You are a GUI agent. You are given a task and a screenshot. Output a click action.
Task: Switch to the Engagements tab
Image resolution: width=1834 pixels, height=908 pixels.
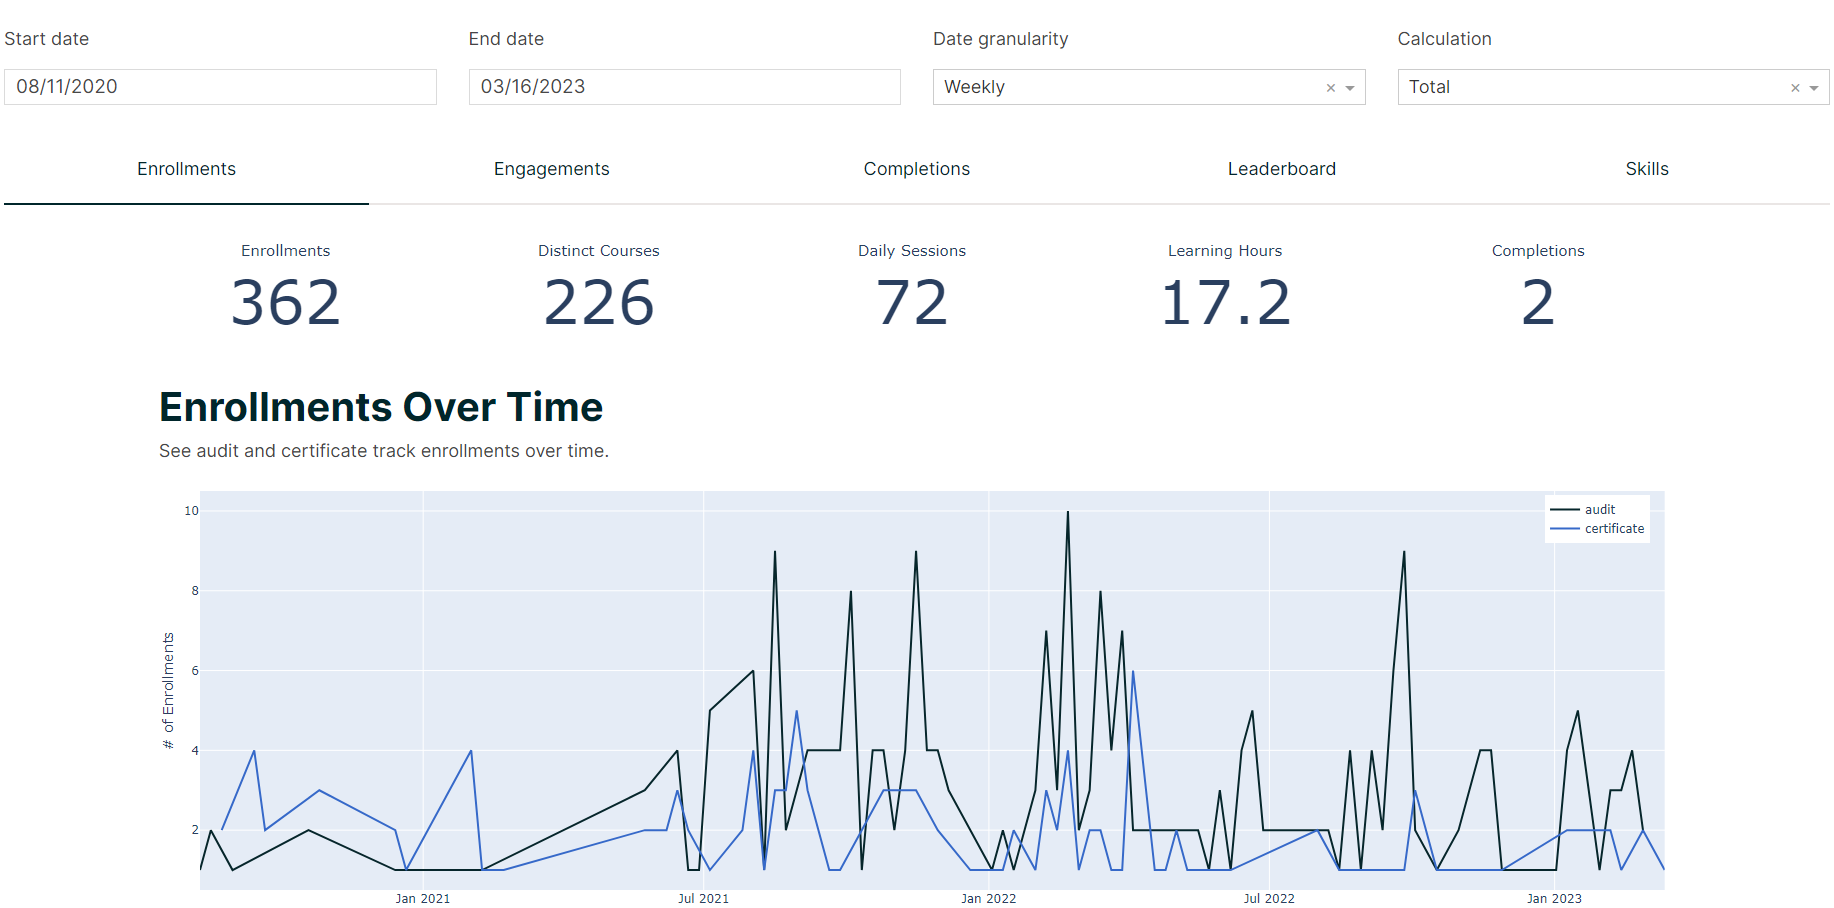point(552,169)
